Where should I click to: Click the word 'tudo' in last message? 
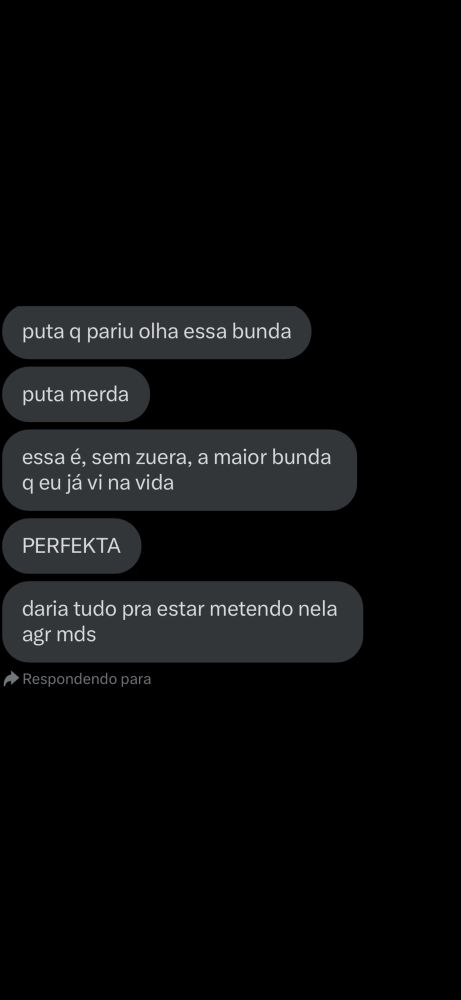[x=91, y=609]
